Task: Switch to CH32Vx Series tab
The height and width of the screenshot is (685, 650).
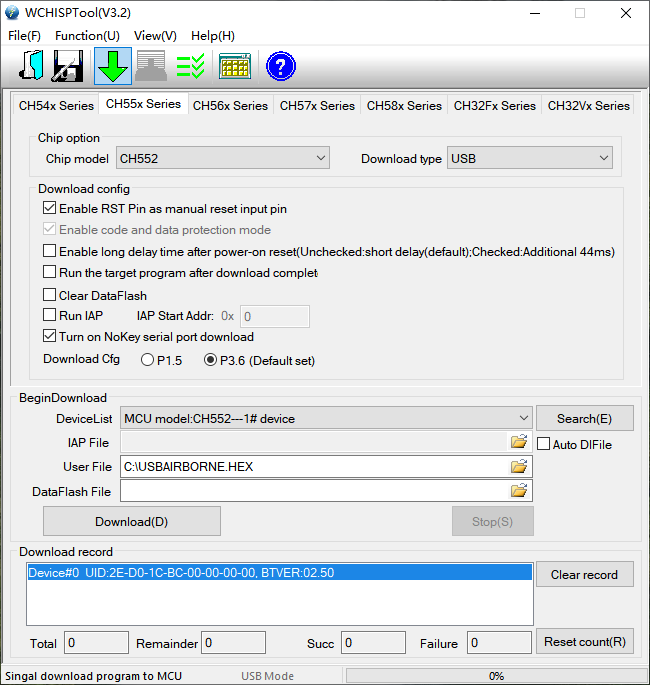Action: [588, 105]
